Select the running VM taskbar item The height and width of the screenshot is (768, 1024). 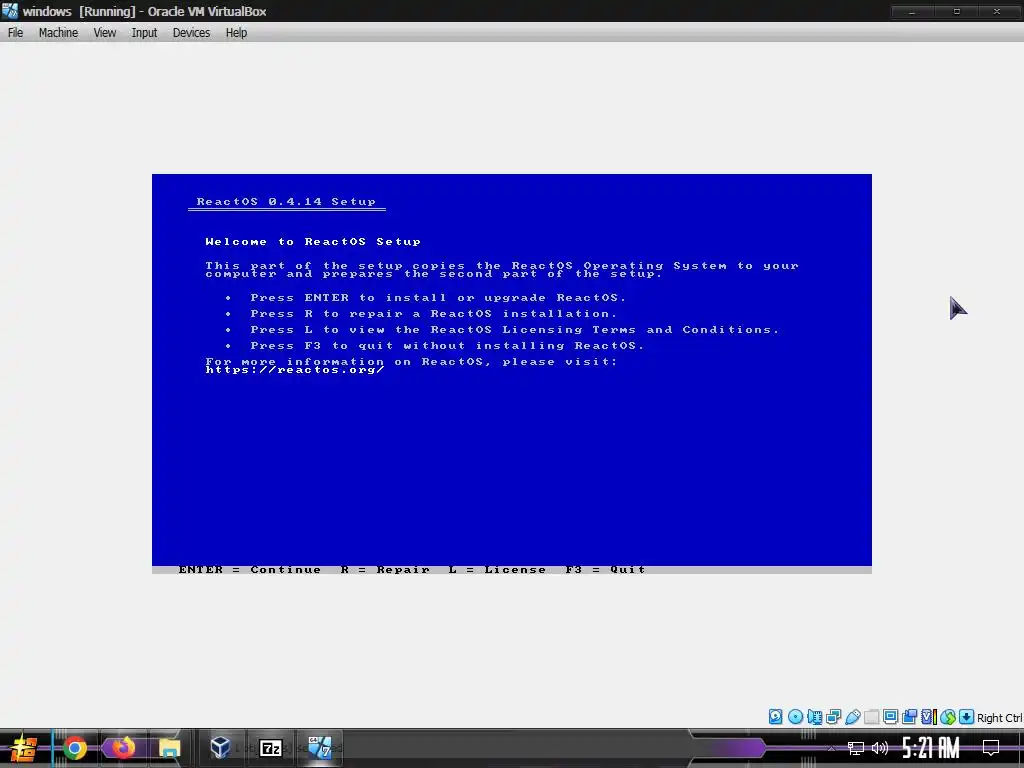coord(320,748)
